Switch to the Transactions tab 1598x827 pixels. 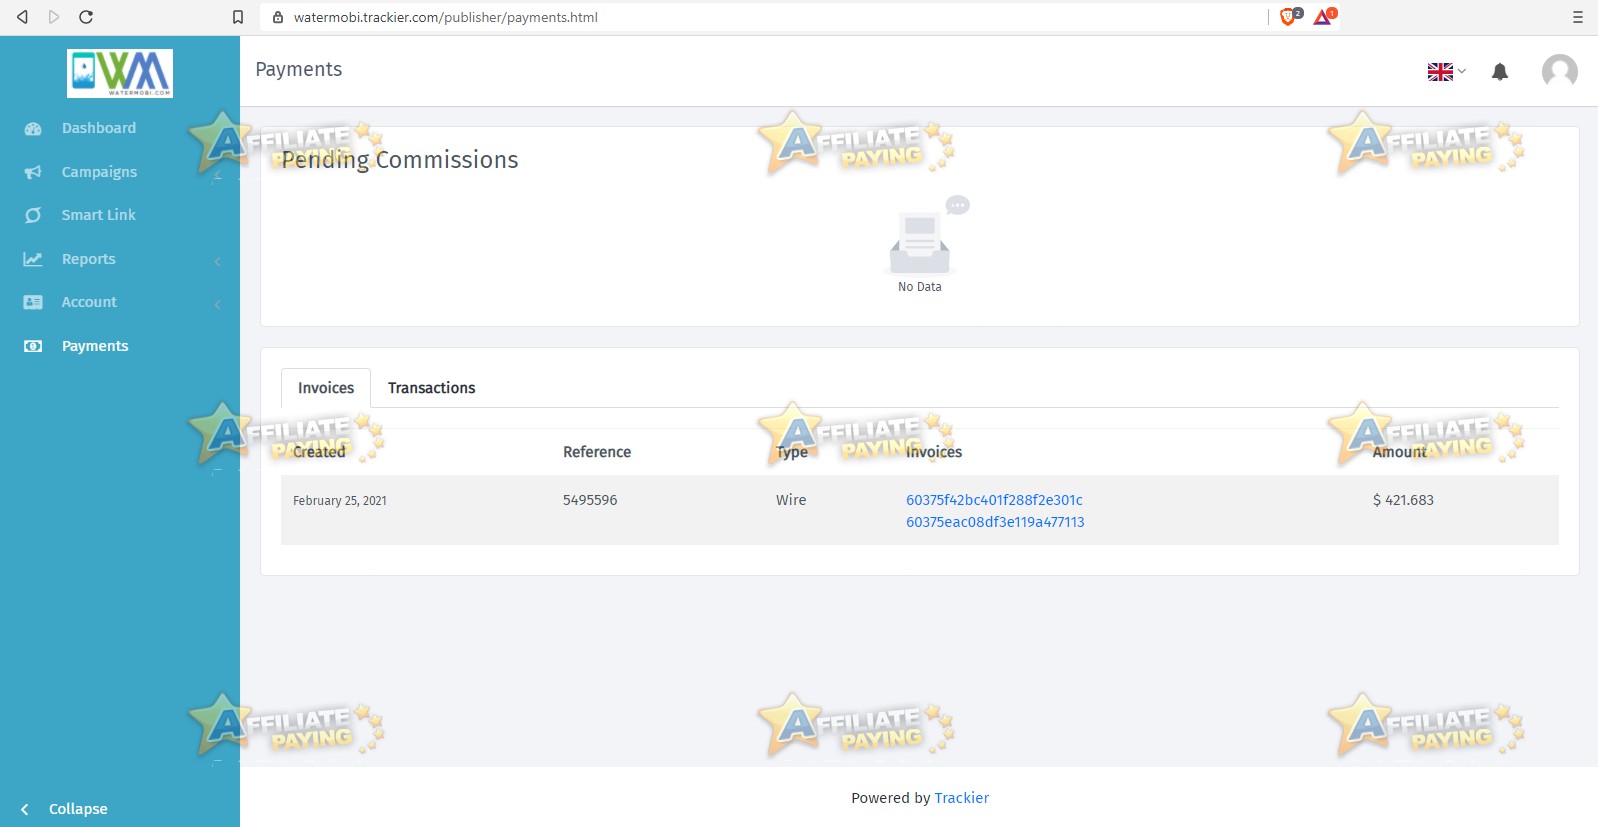(432, 388)
